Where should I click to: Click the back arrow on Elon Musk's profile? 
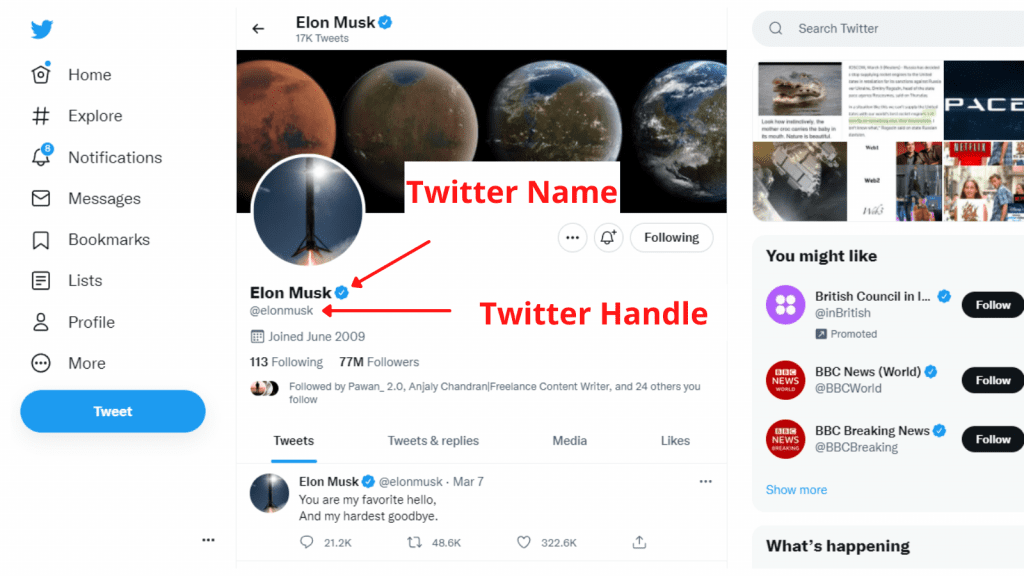259,28
